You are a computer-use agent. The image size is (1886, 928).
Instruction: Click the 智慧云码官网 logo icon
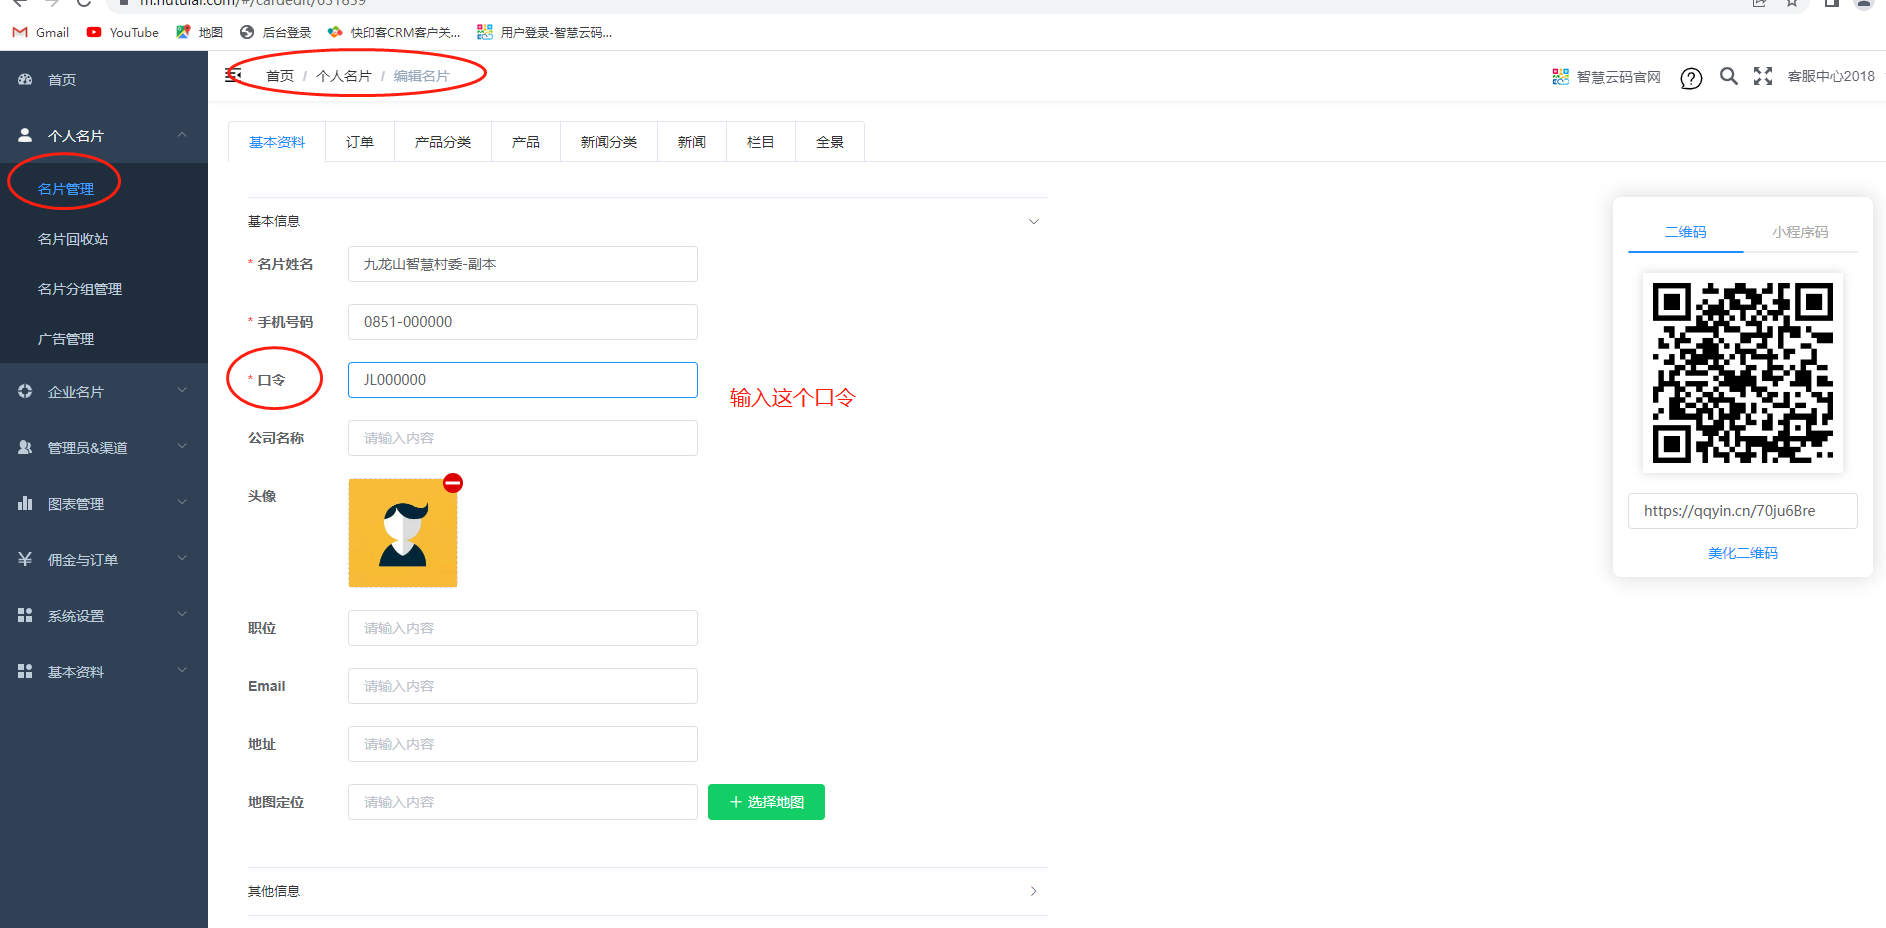[1560, 77]
